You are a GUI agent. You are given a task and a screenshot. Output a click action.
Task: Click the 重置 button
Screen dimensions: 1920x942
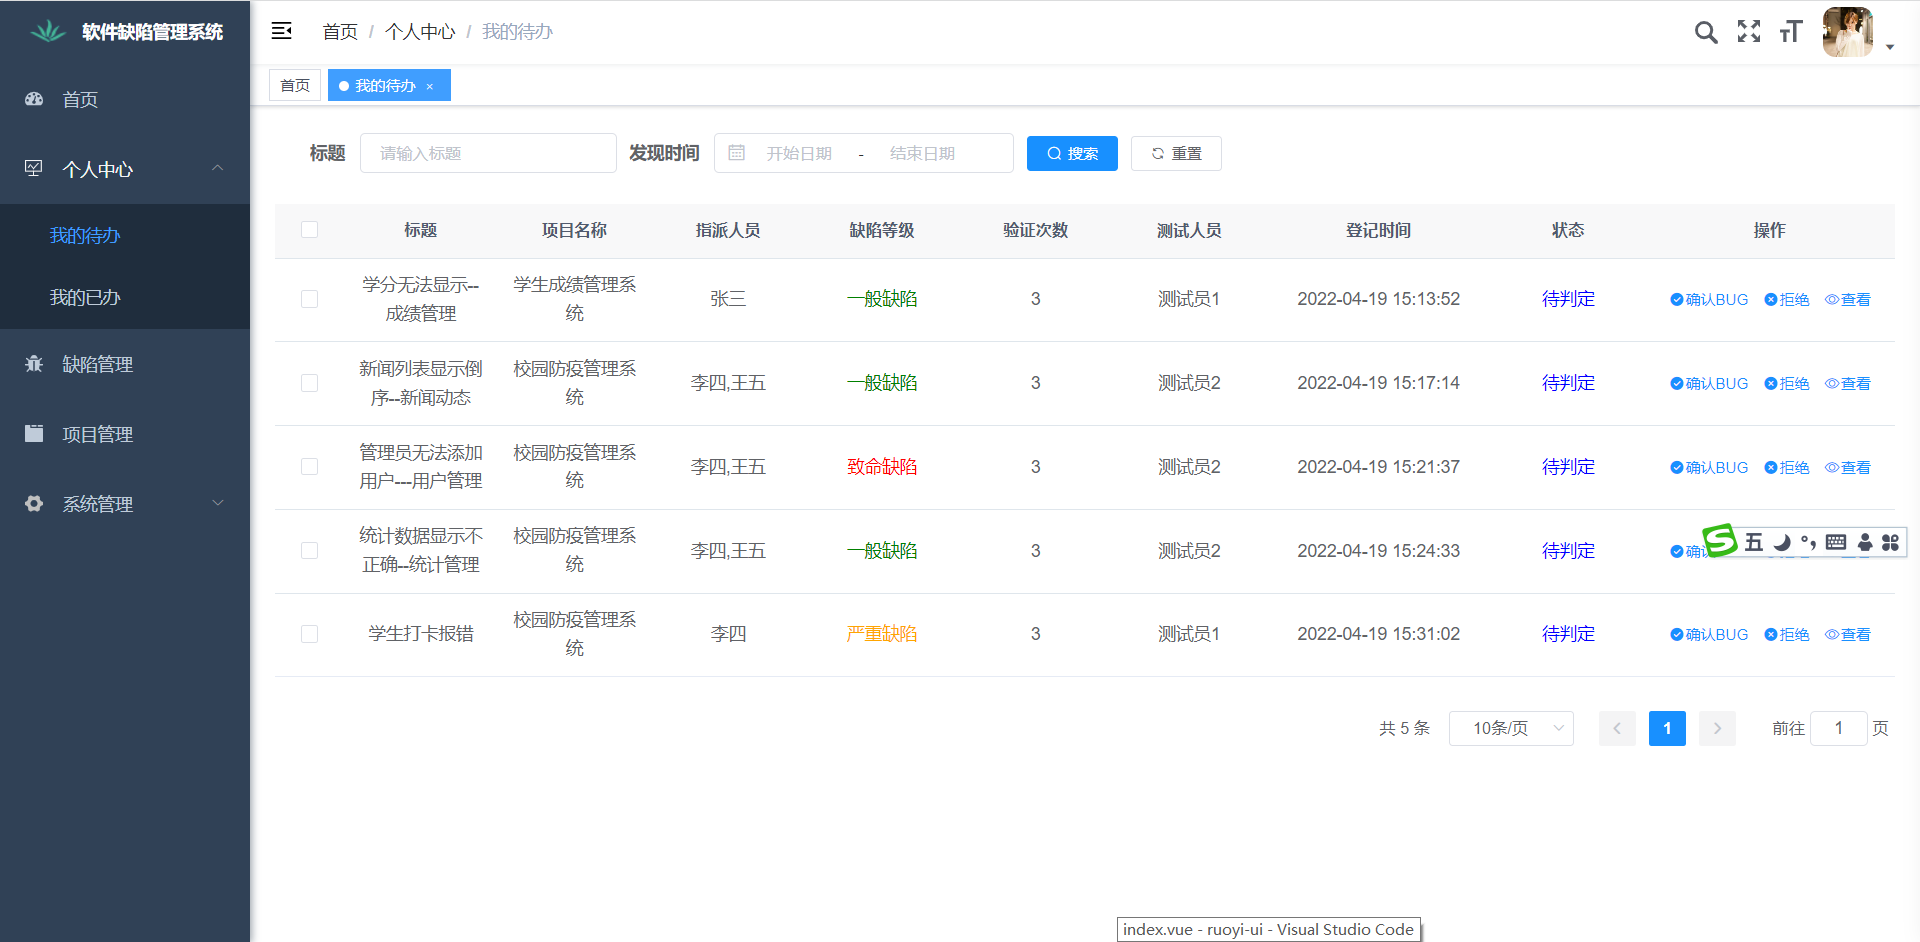tap(1176, 153)
